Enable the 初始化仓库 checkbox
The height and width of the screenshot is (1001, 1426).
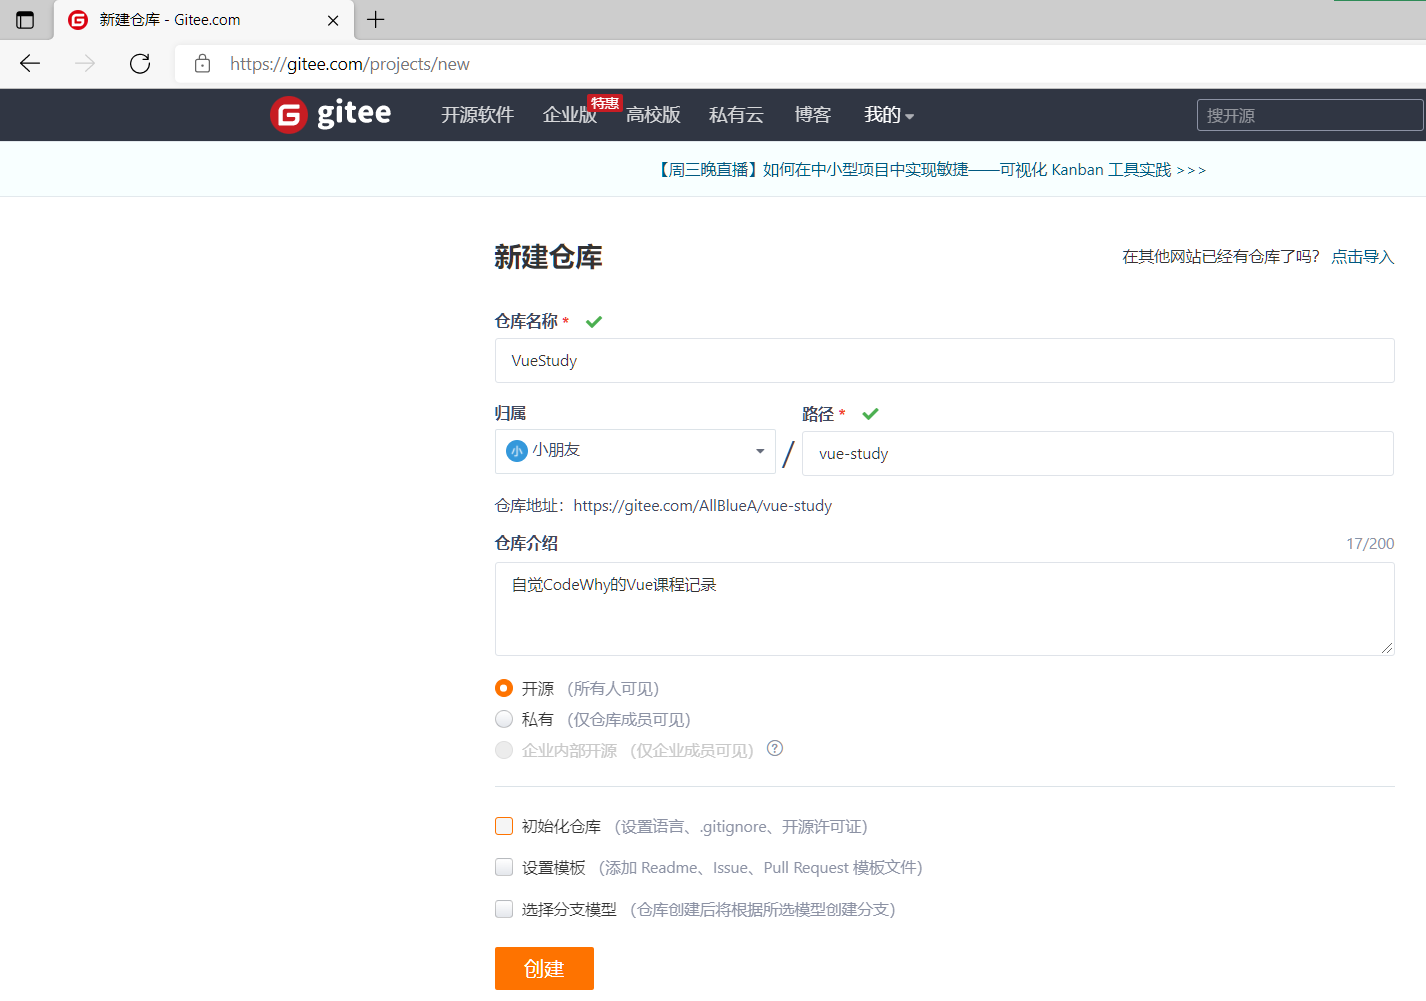click(503, 825)
